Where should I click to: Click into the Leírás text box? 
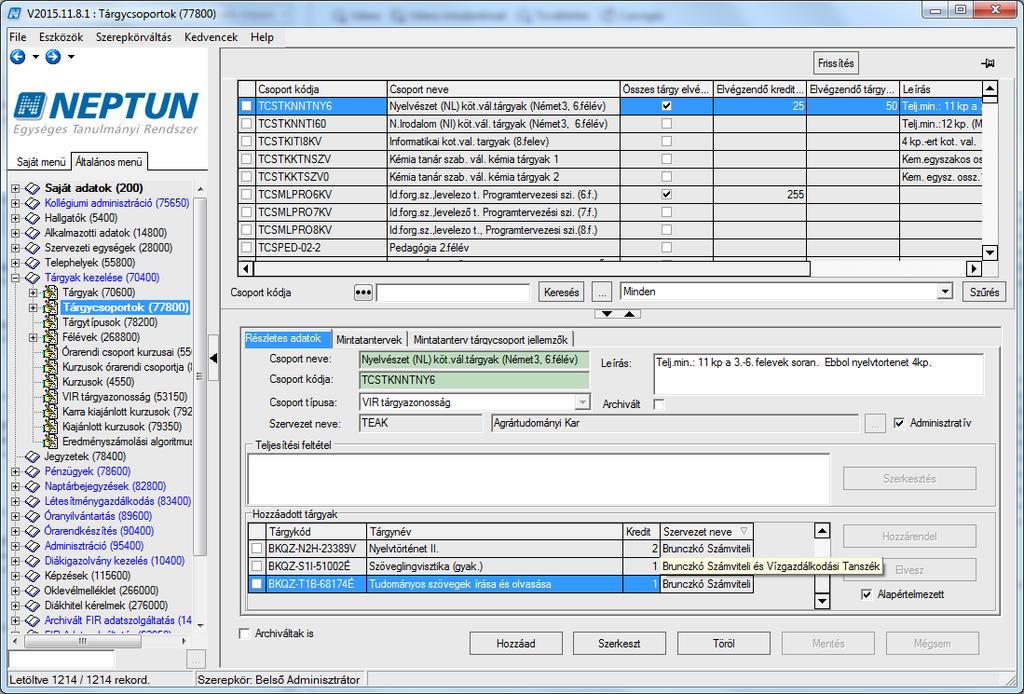click(x=818, y=374)
